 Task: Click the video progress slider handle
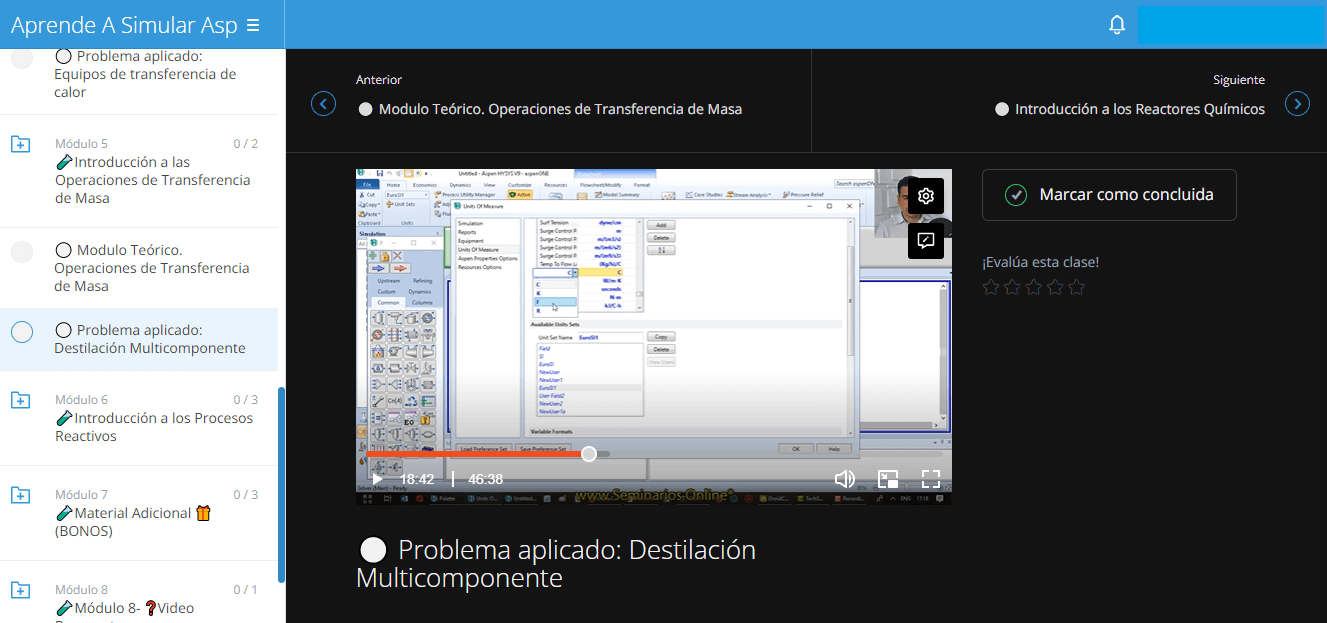coord(589,454)
